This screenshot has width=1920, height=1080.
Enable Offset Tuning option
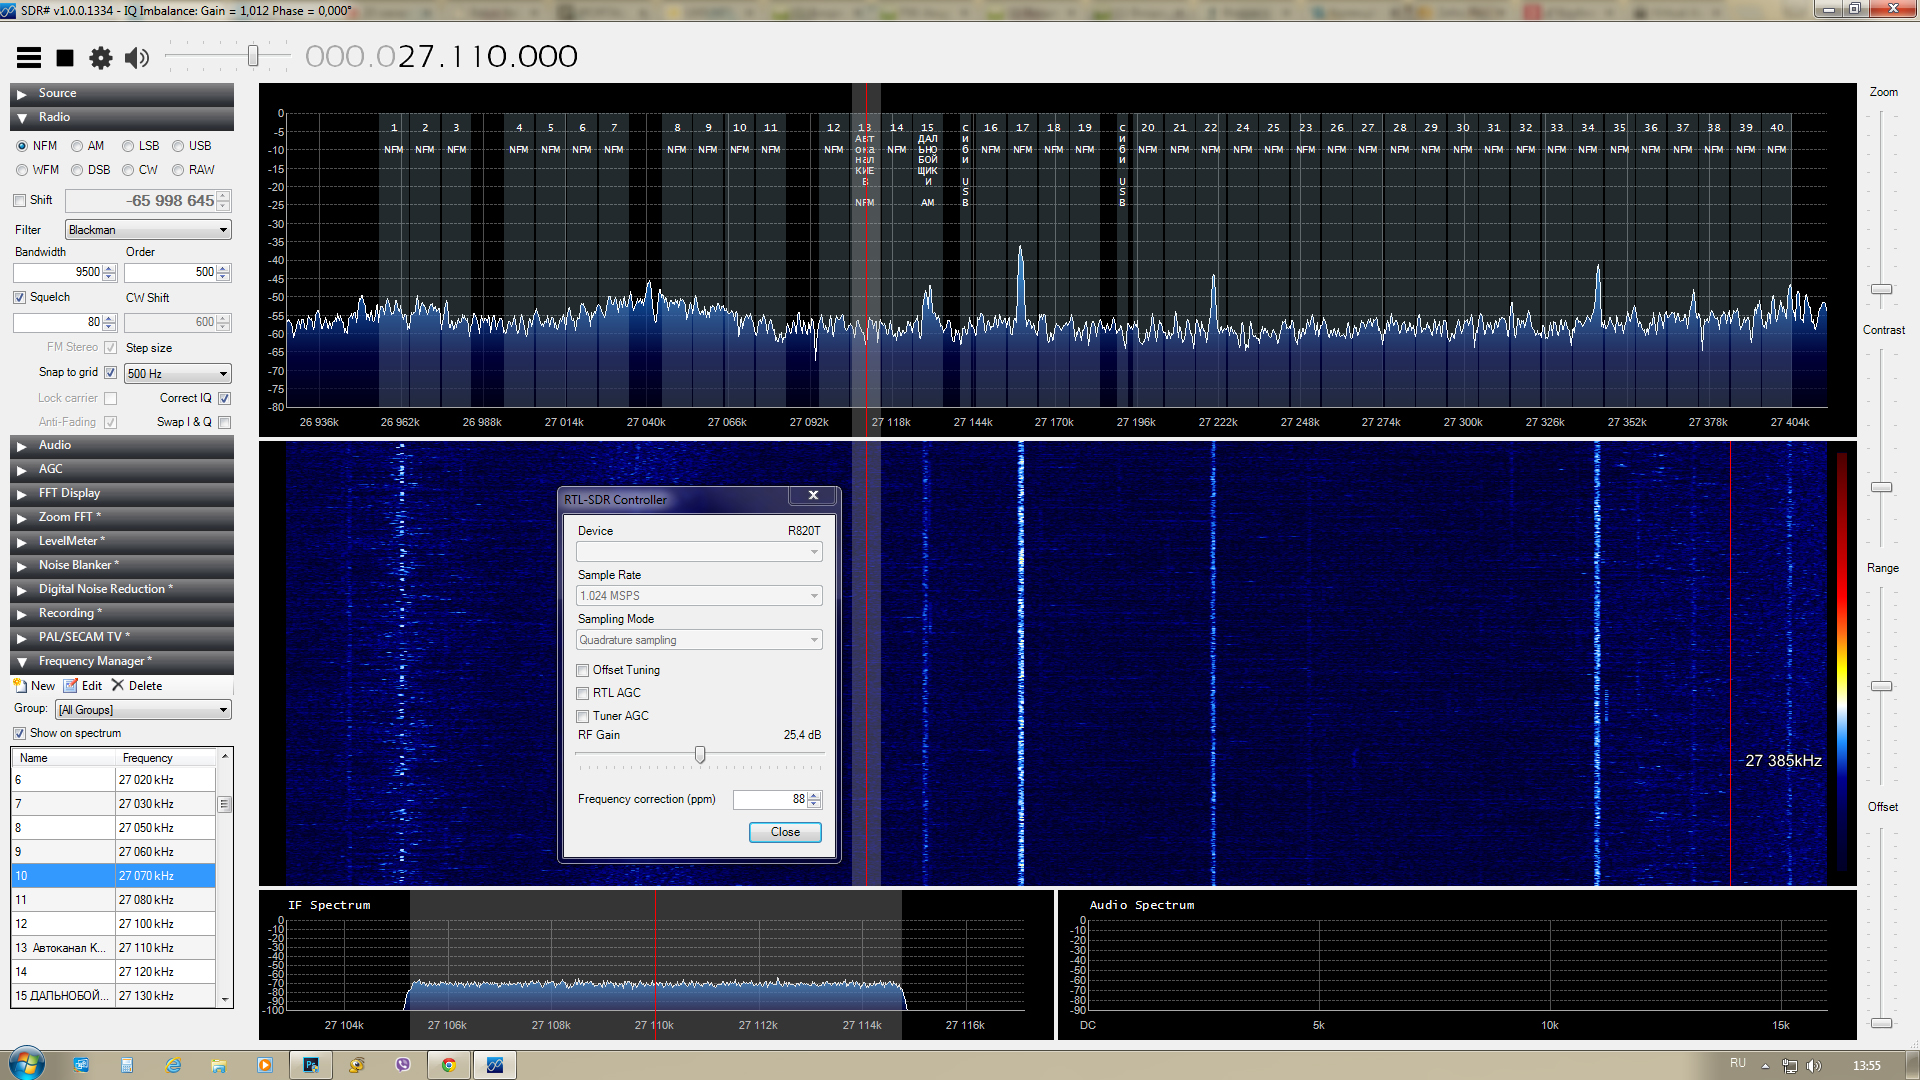(x=583, y=670)
